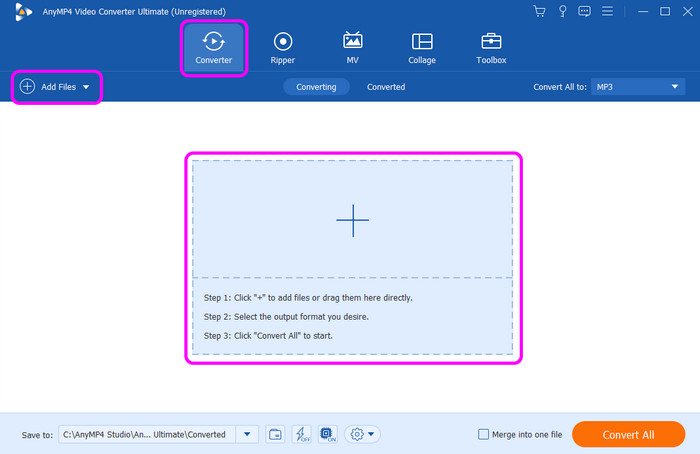
Task: Click the register key icon
Action: (x=562, y=11)
